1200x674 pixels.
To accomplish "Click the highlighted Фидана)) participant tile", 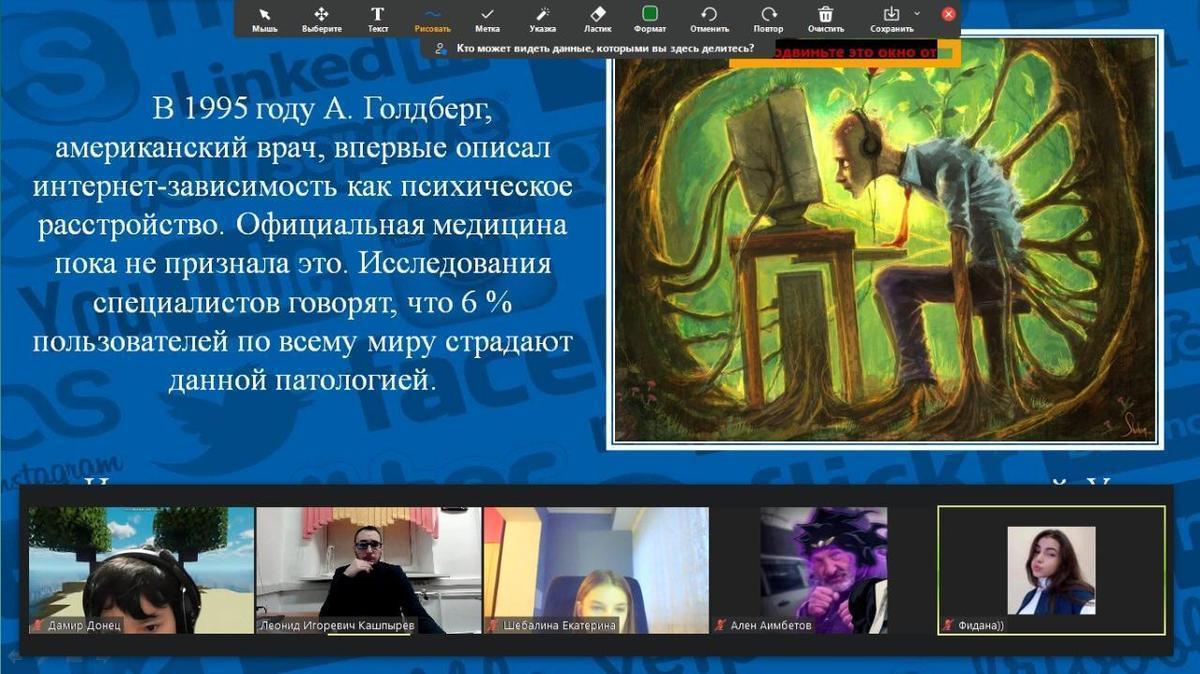I will pyautogui.click(x=1051, y=569).
